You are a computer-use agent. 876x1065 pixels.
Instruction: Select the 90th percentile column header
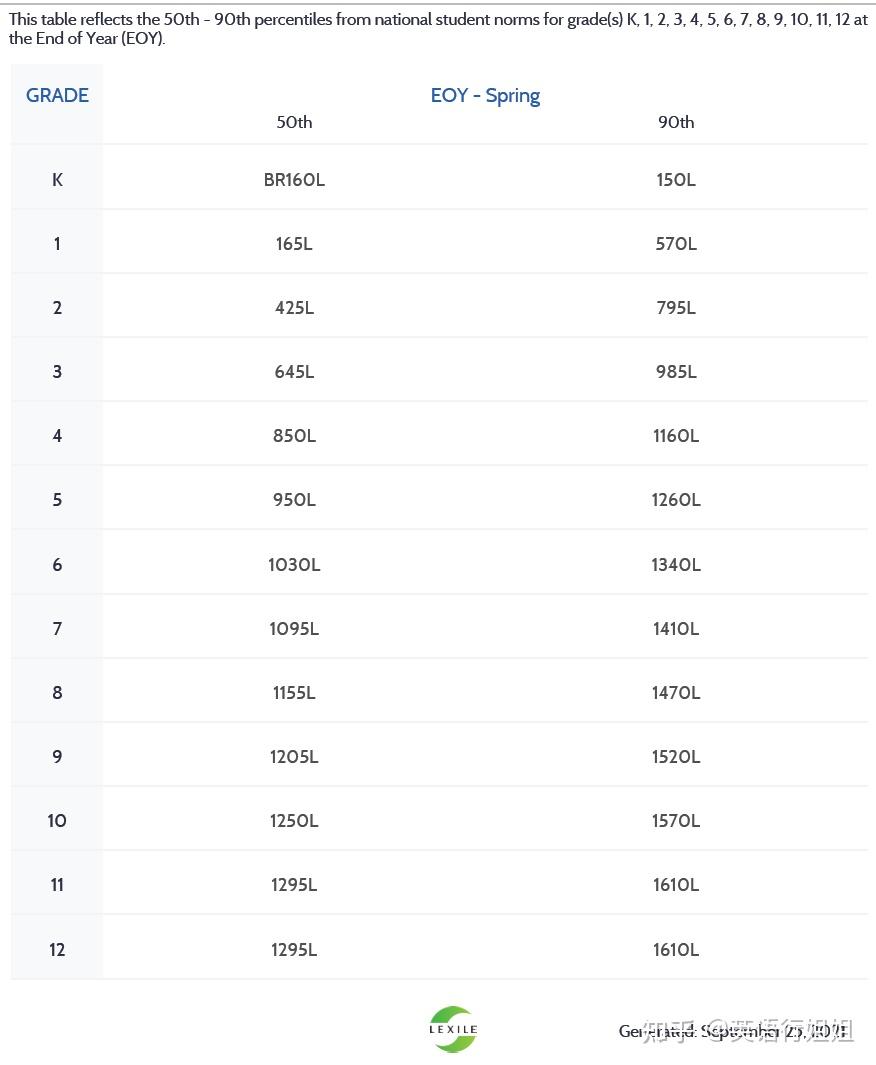click(x=676, y=122)
